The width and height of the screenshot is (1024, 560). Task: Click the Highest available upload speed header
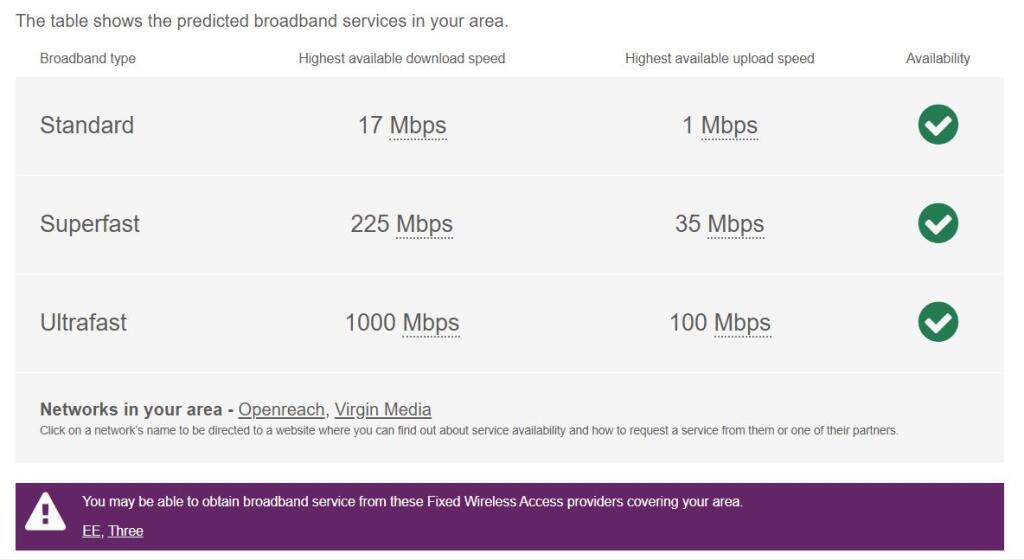point(720,59)
